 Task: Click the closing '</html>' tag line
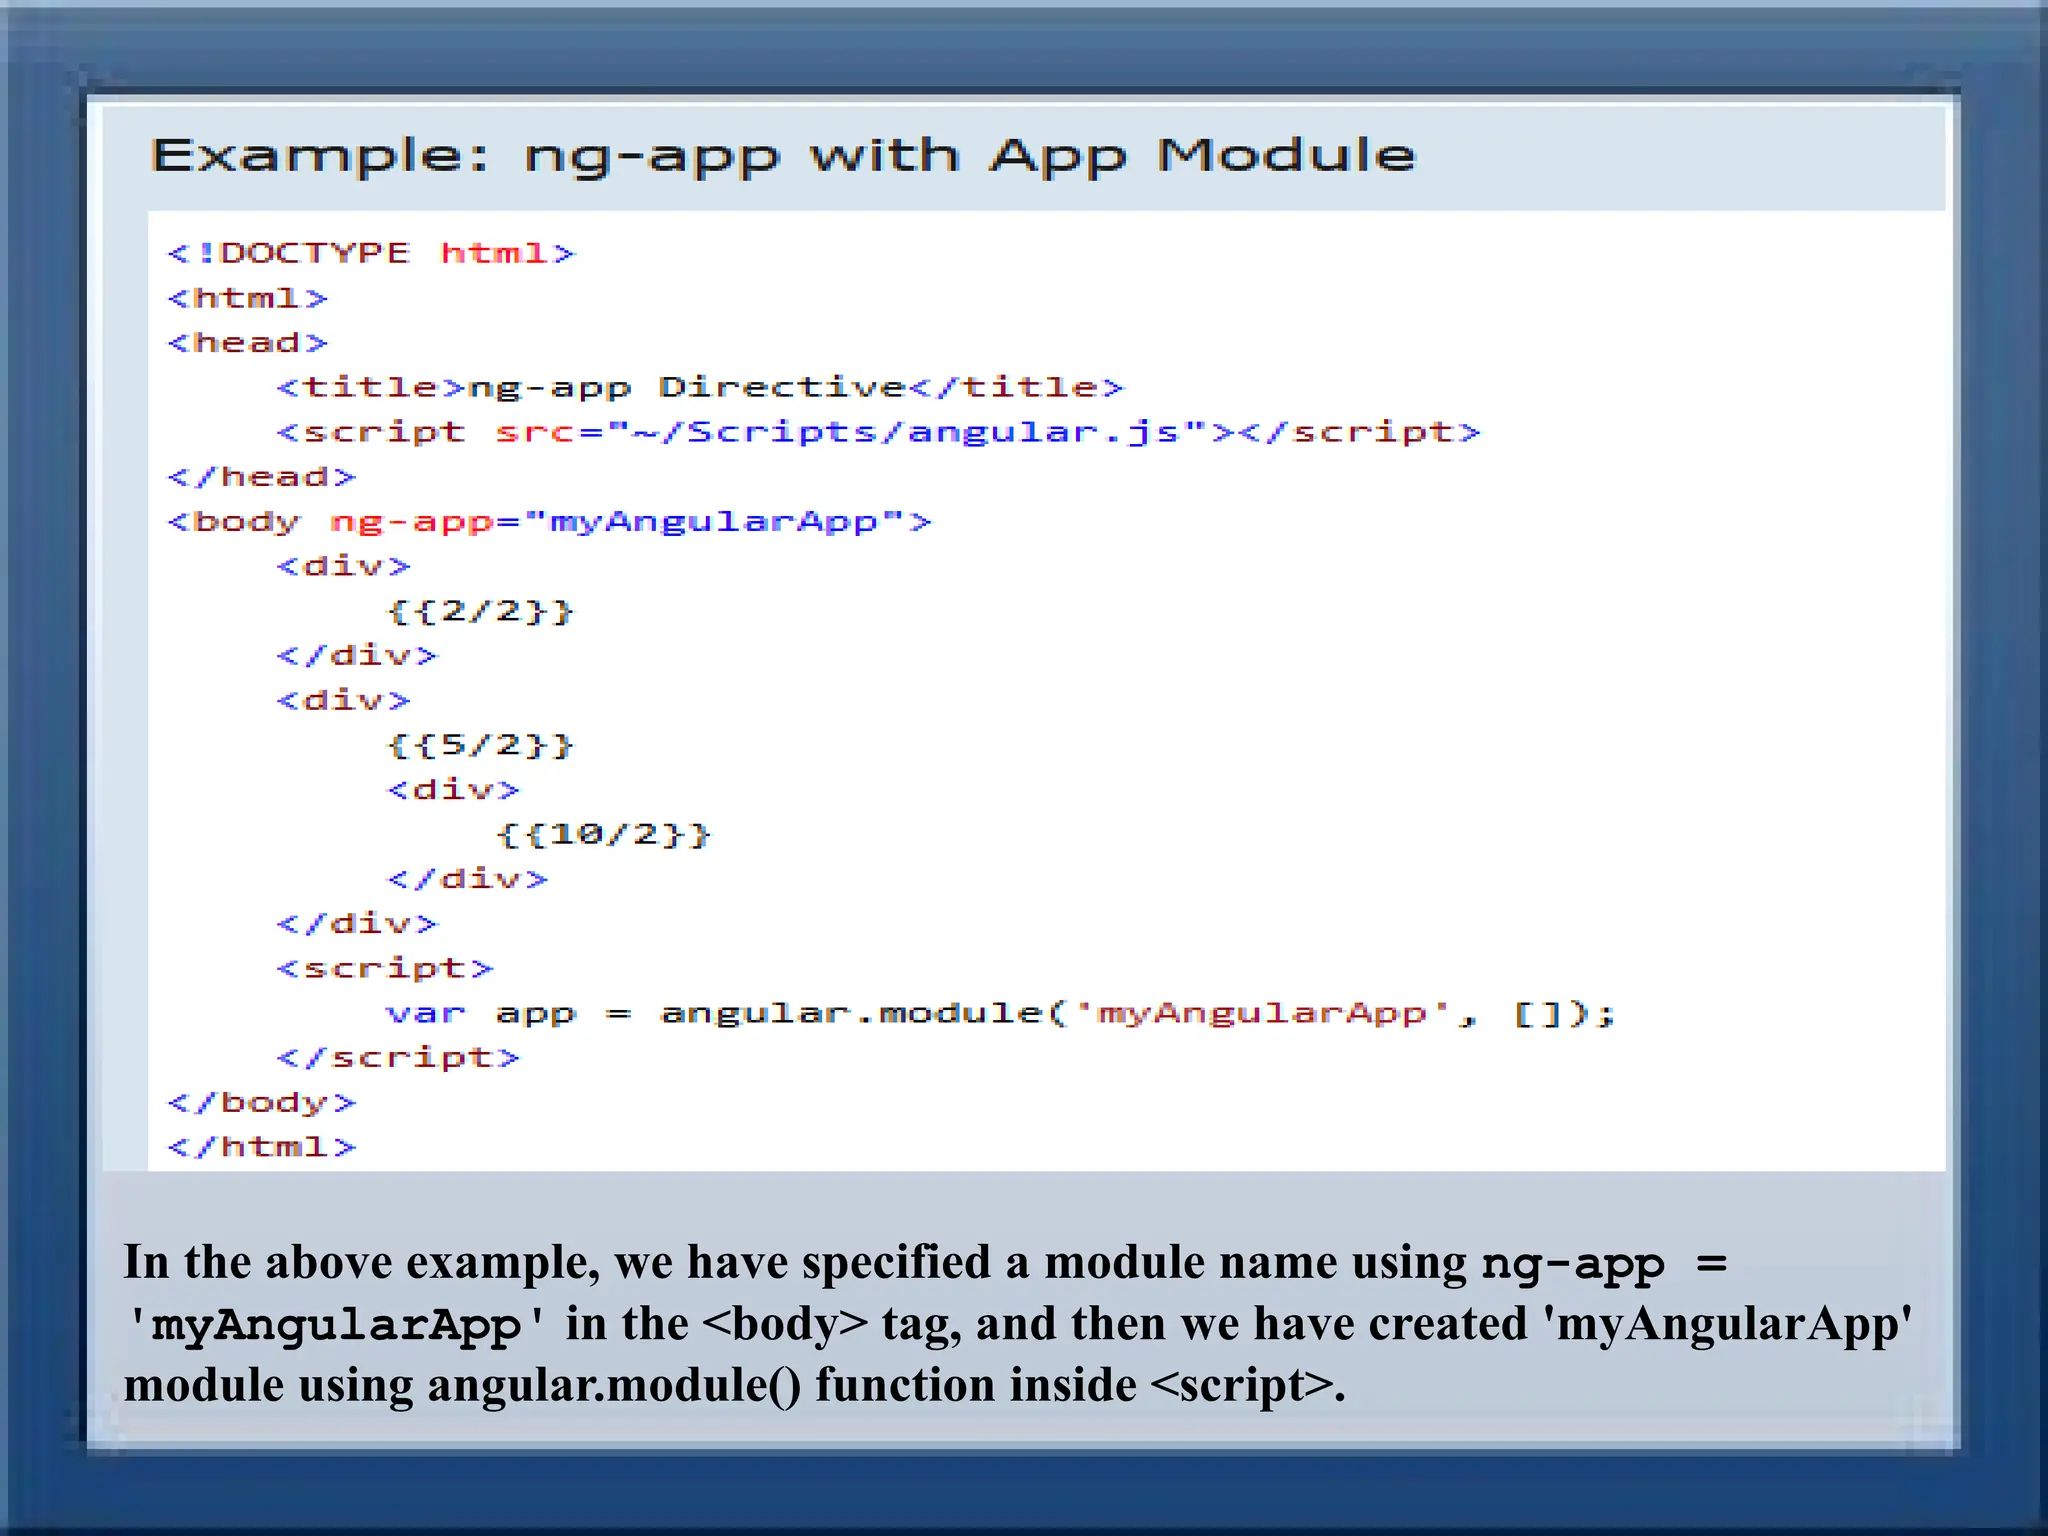pyautogui.click(x=261, y=1147)
